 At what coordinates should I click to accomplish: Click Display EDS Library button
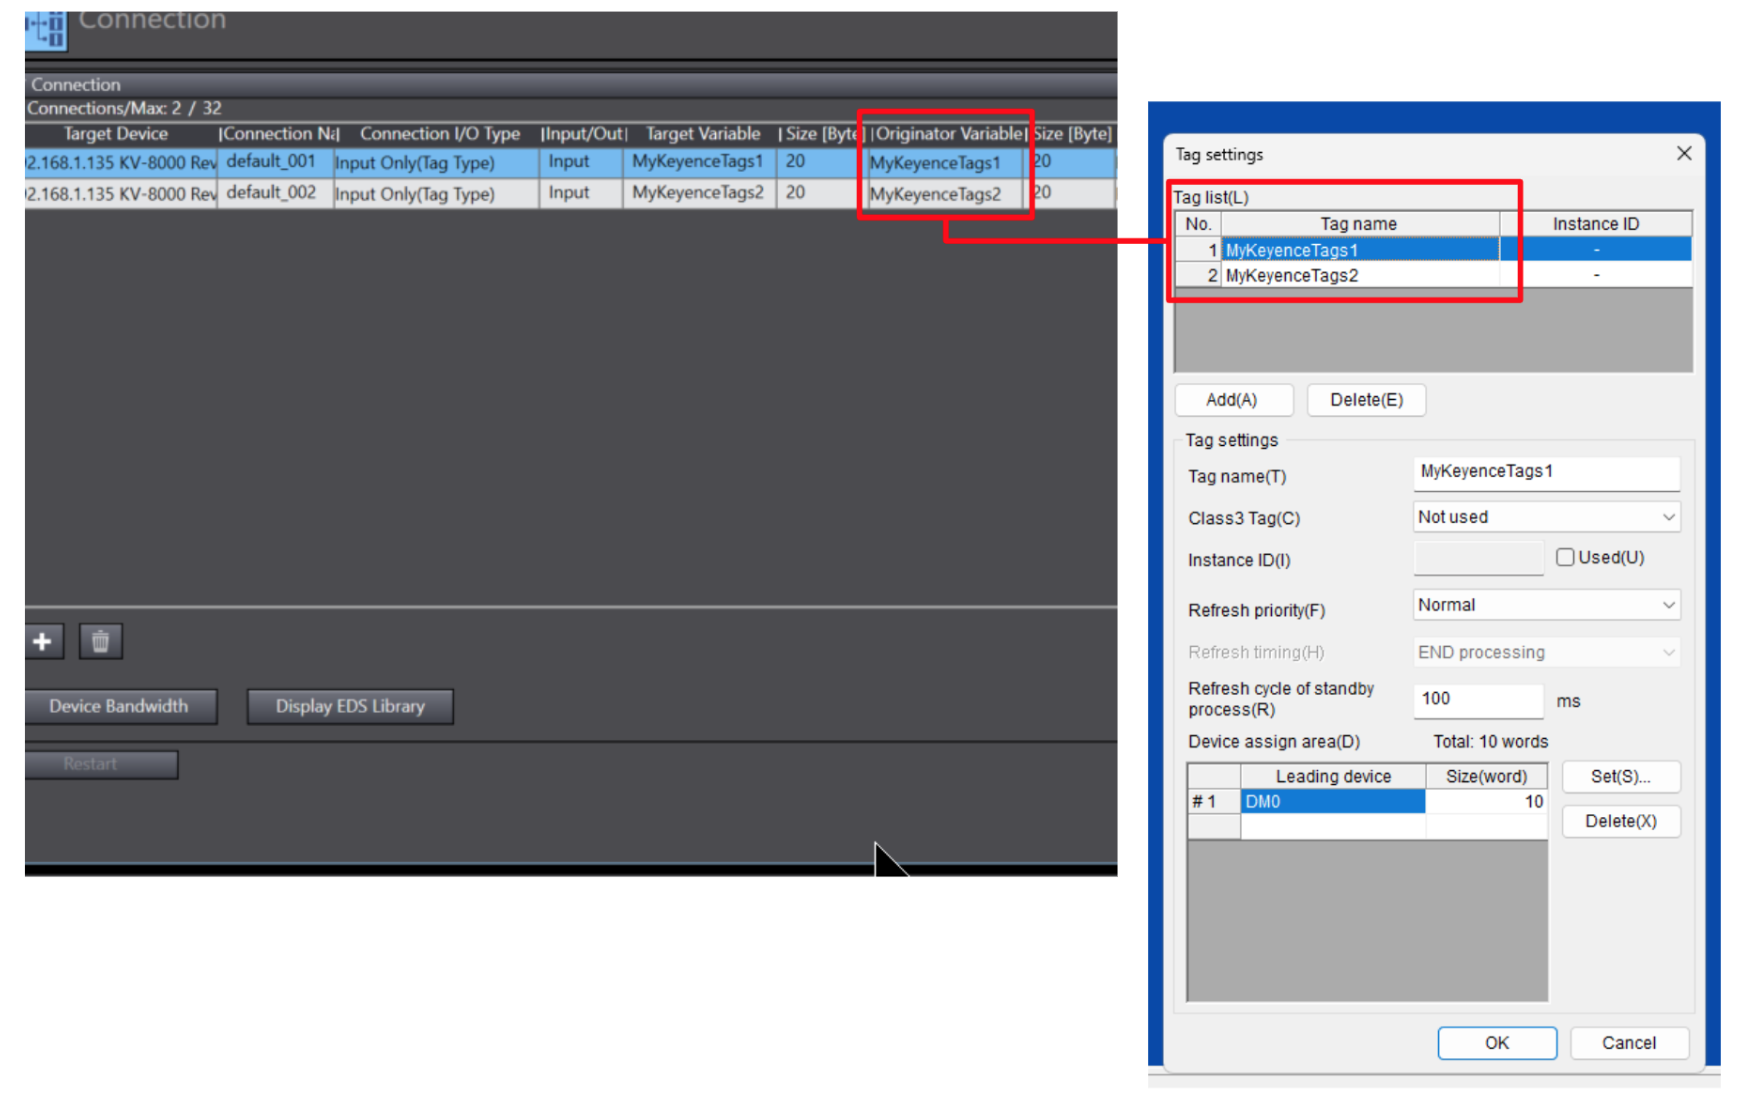click(350, 706)
